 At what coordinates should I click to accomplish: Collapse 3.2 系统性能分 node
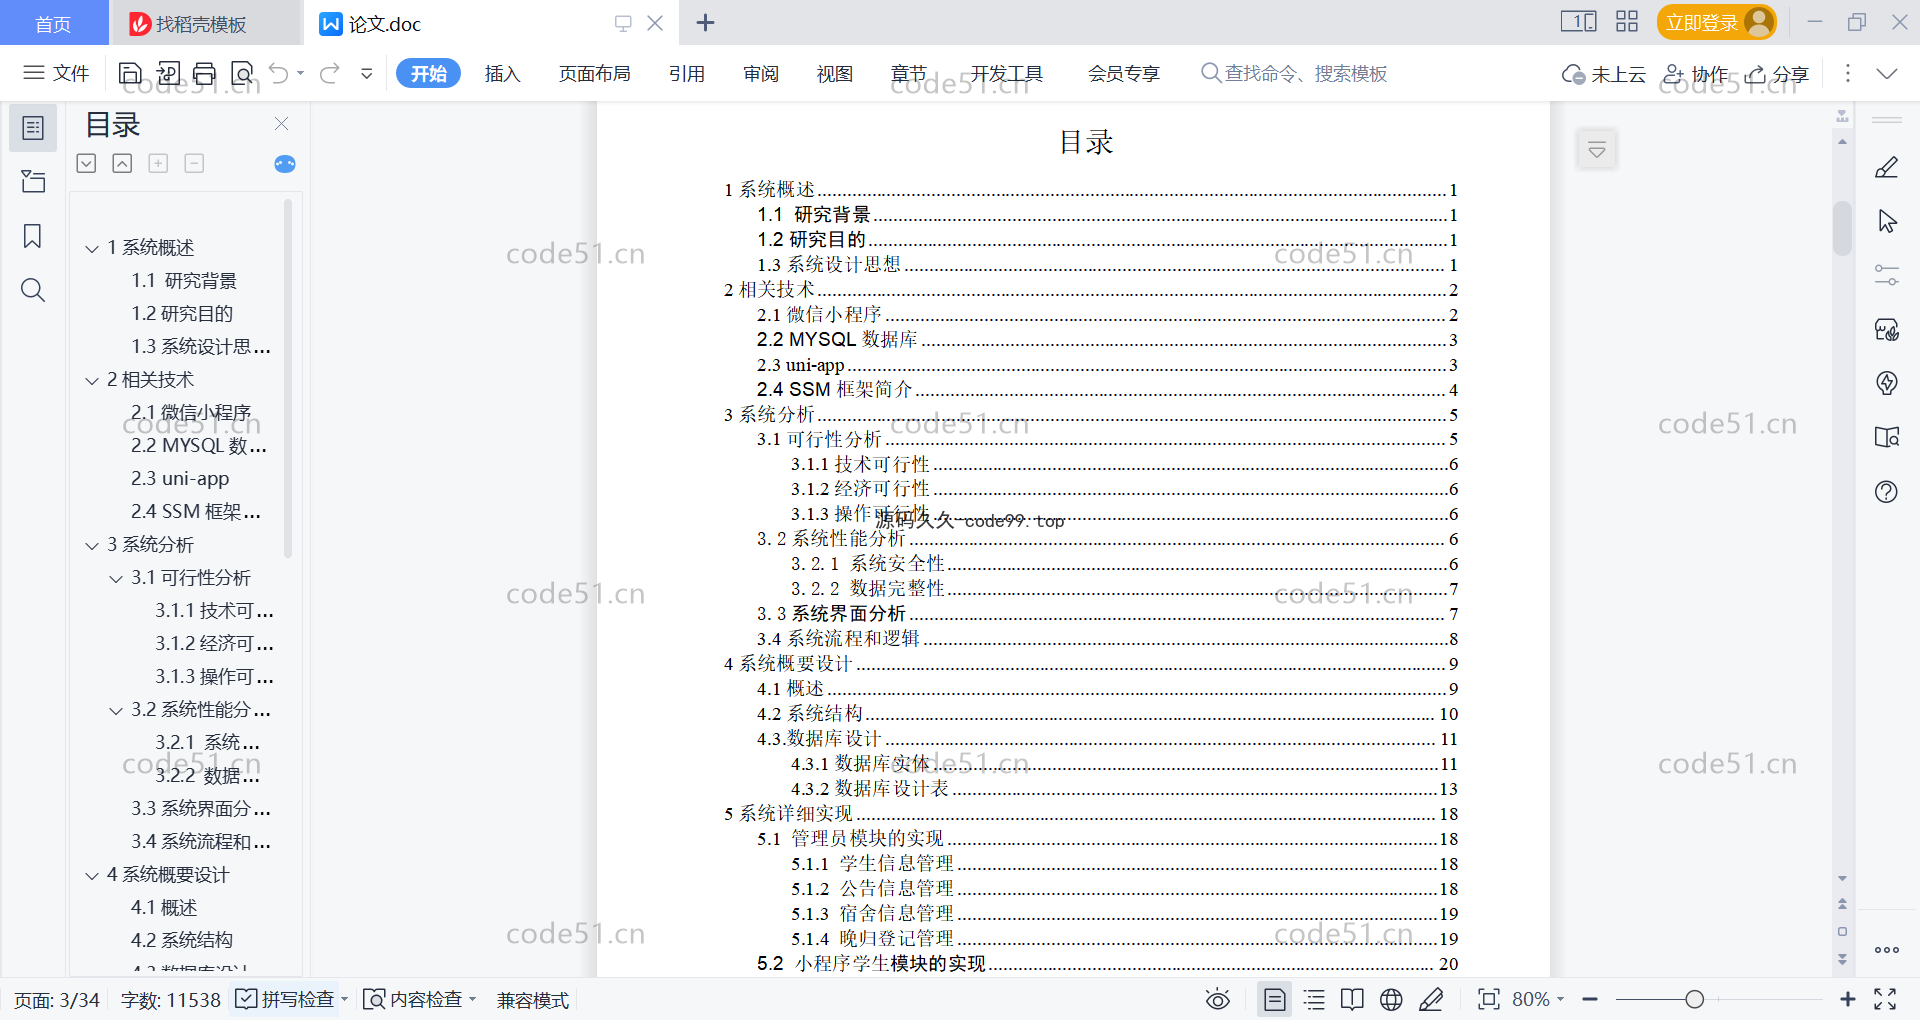tap(116, 710)
